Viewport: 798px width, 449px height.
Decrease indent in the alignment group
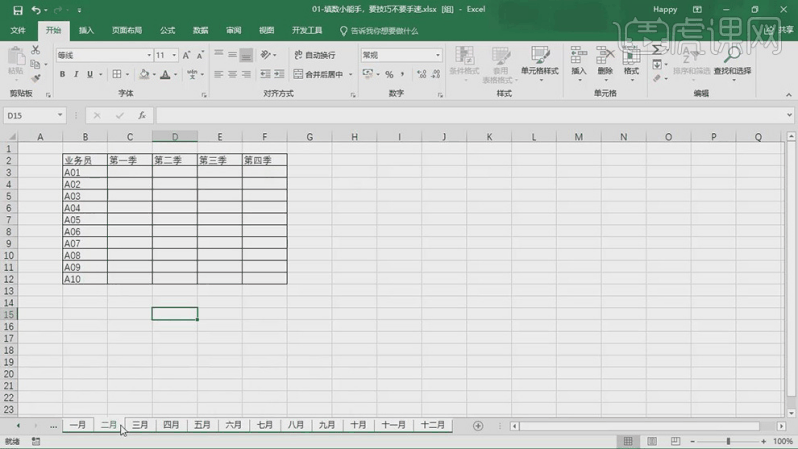(265, 74)
